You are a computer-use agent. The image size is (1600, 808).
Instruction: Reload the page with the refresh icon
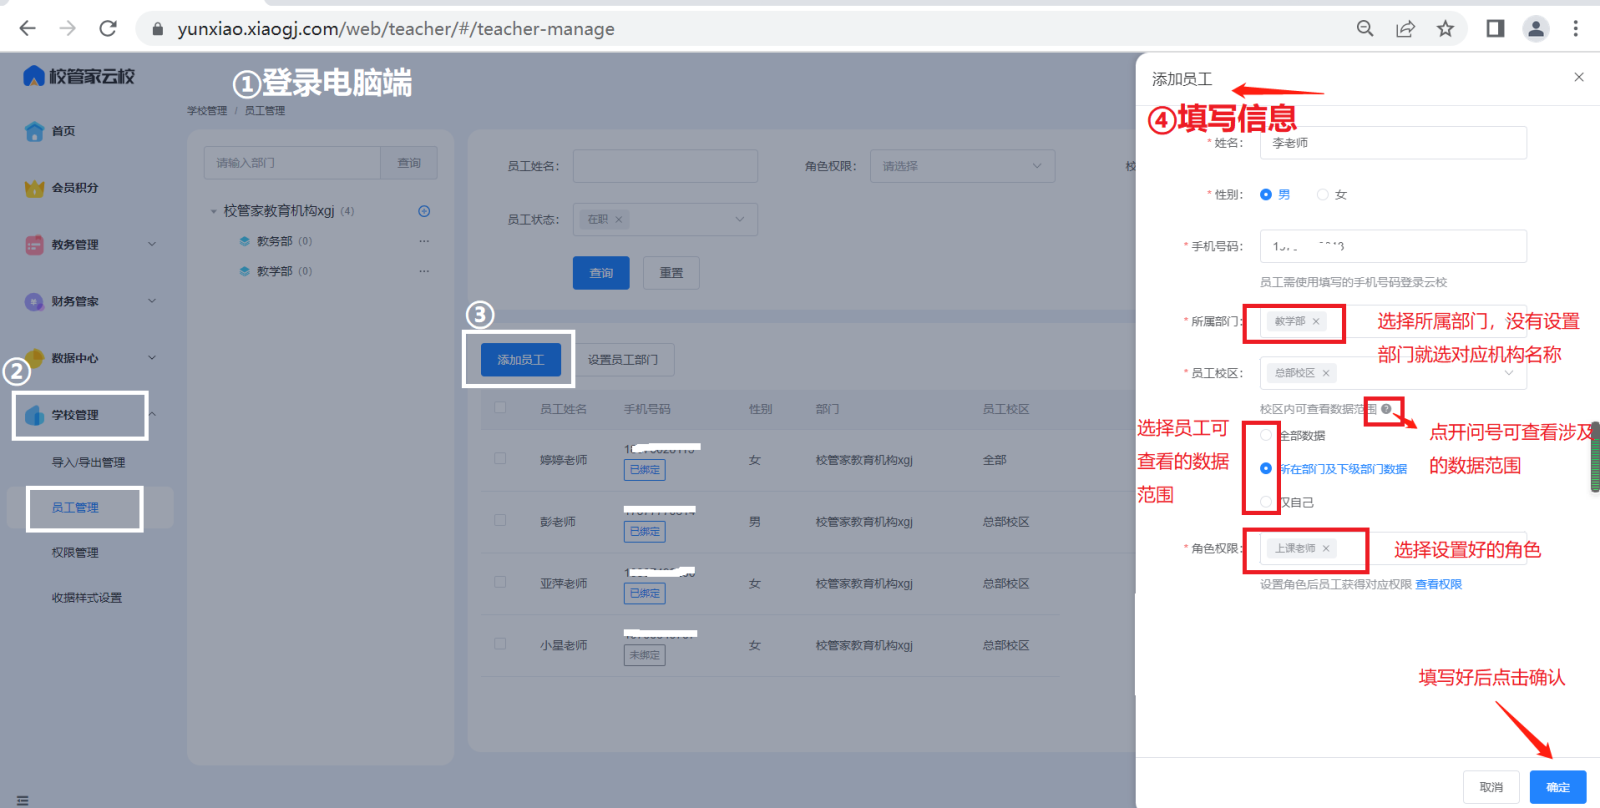click(x=108, y=29)
